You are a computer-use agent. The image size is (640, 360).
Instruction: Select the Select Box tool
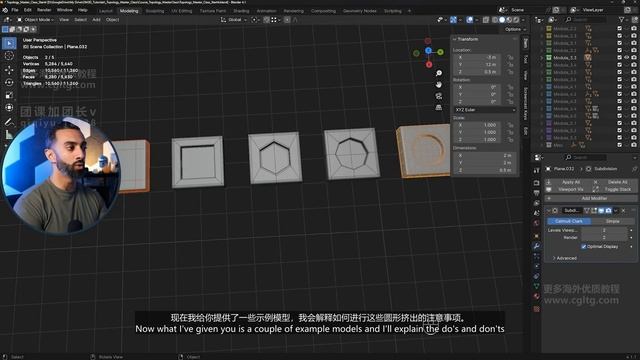point(9,43)
